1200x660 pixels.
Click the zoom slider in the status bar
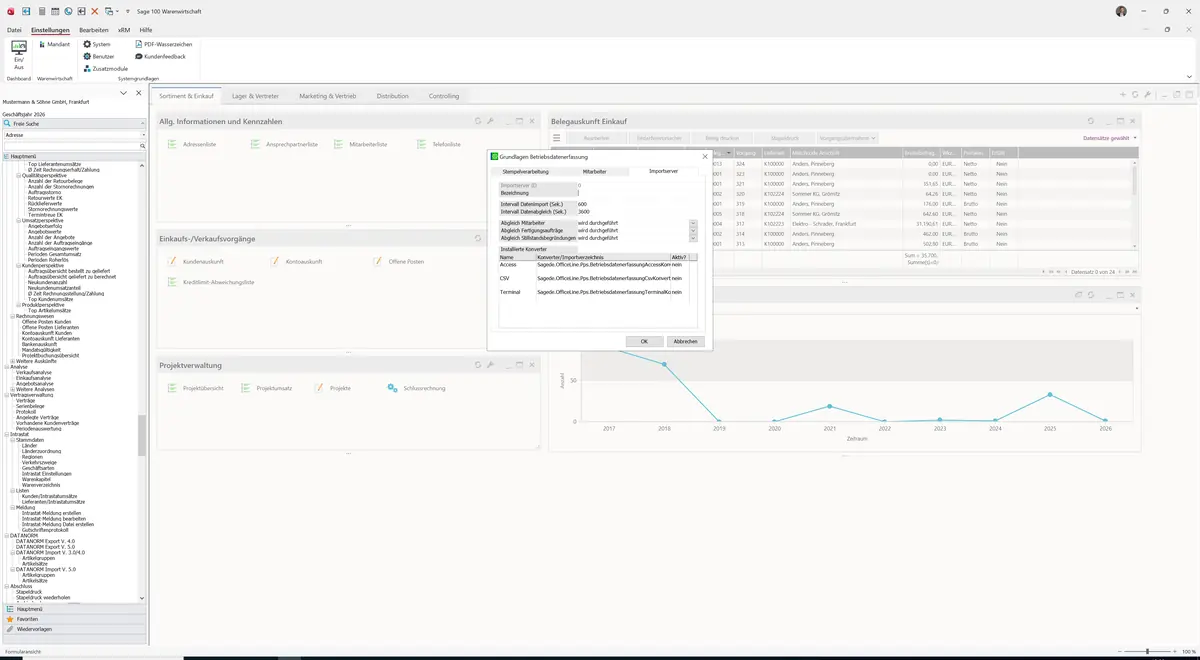click(x=1146, y=651)
